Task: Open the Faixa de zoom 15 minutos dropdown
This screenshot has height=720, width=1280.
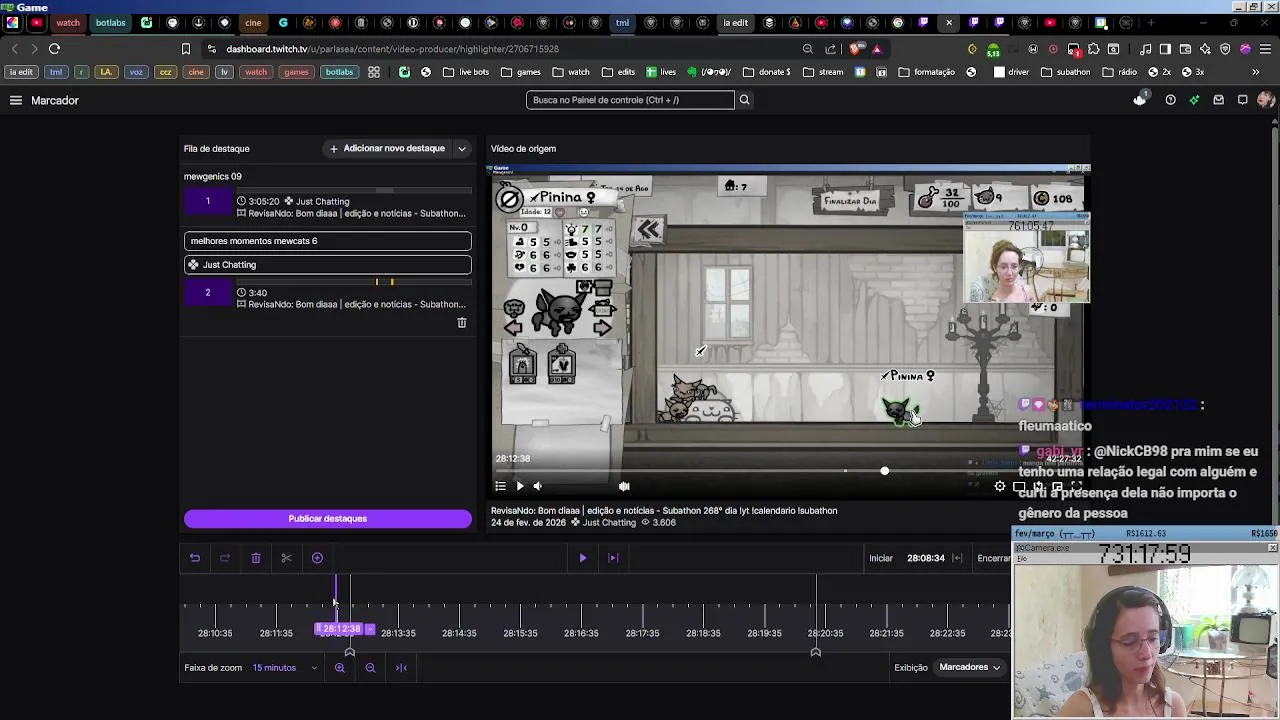Action: 285,668
